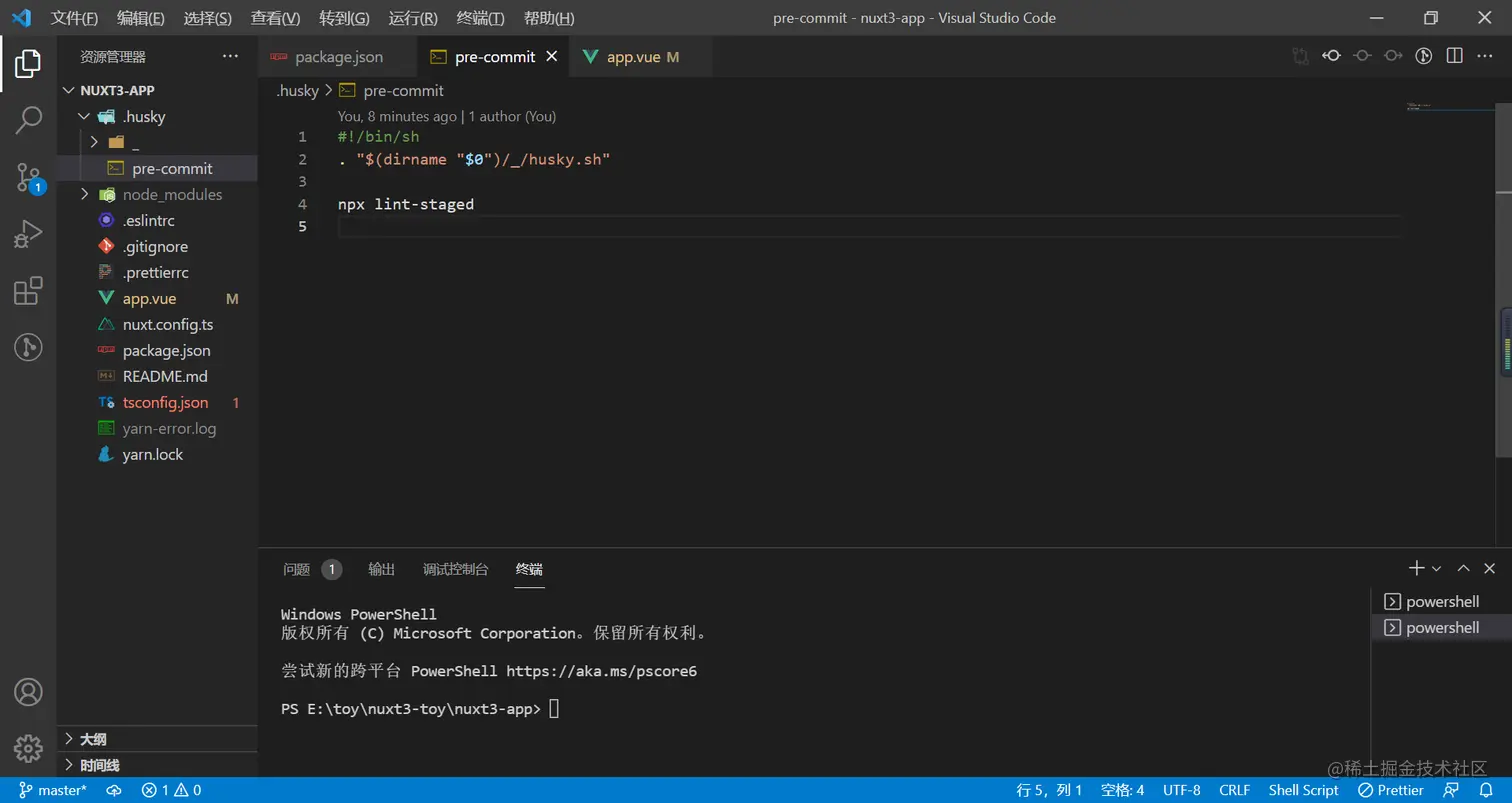Image resolution: width=1512 pixels, height=803 pixels.
Task: Open the 帮助(H) menu
Action: pos(549,18)
